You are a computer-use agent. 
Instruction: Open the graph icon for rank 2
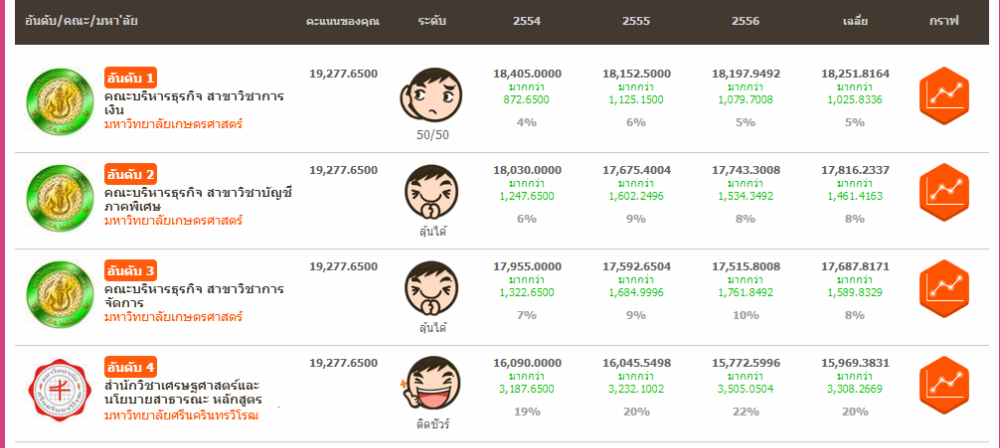tap(944, 190)
